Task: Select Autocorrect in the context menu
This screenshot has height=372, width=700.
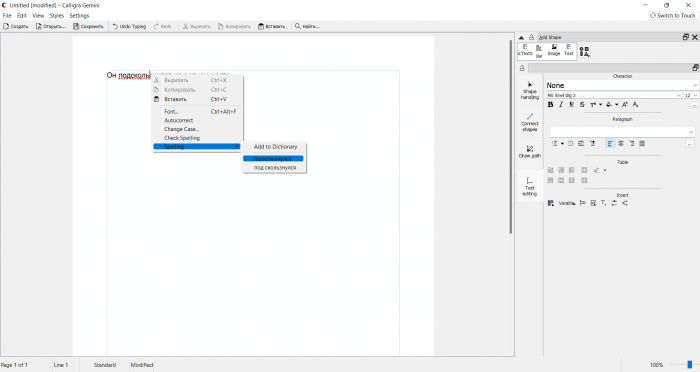Action: point(198,121)
